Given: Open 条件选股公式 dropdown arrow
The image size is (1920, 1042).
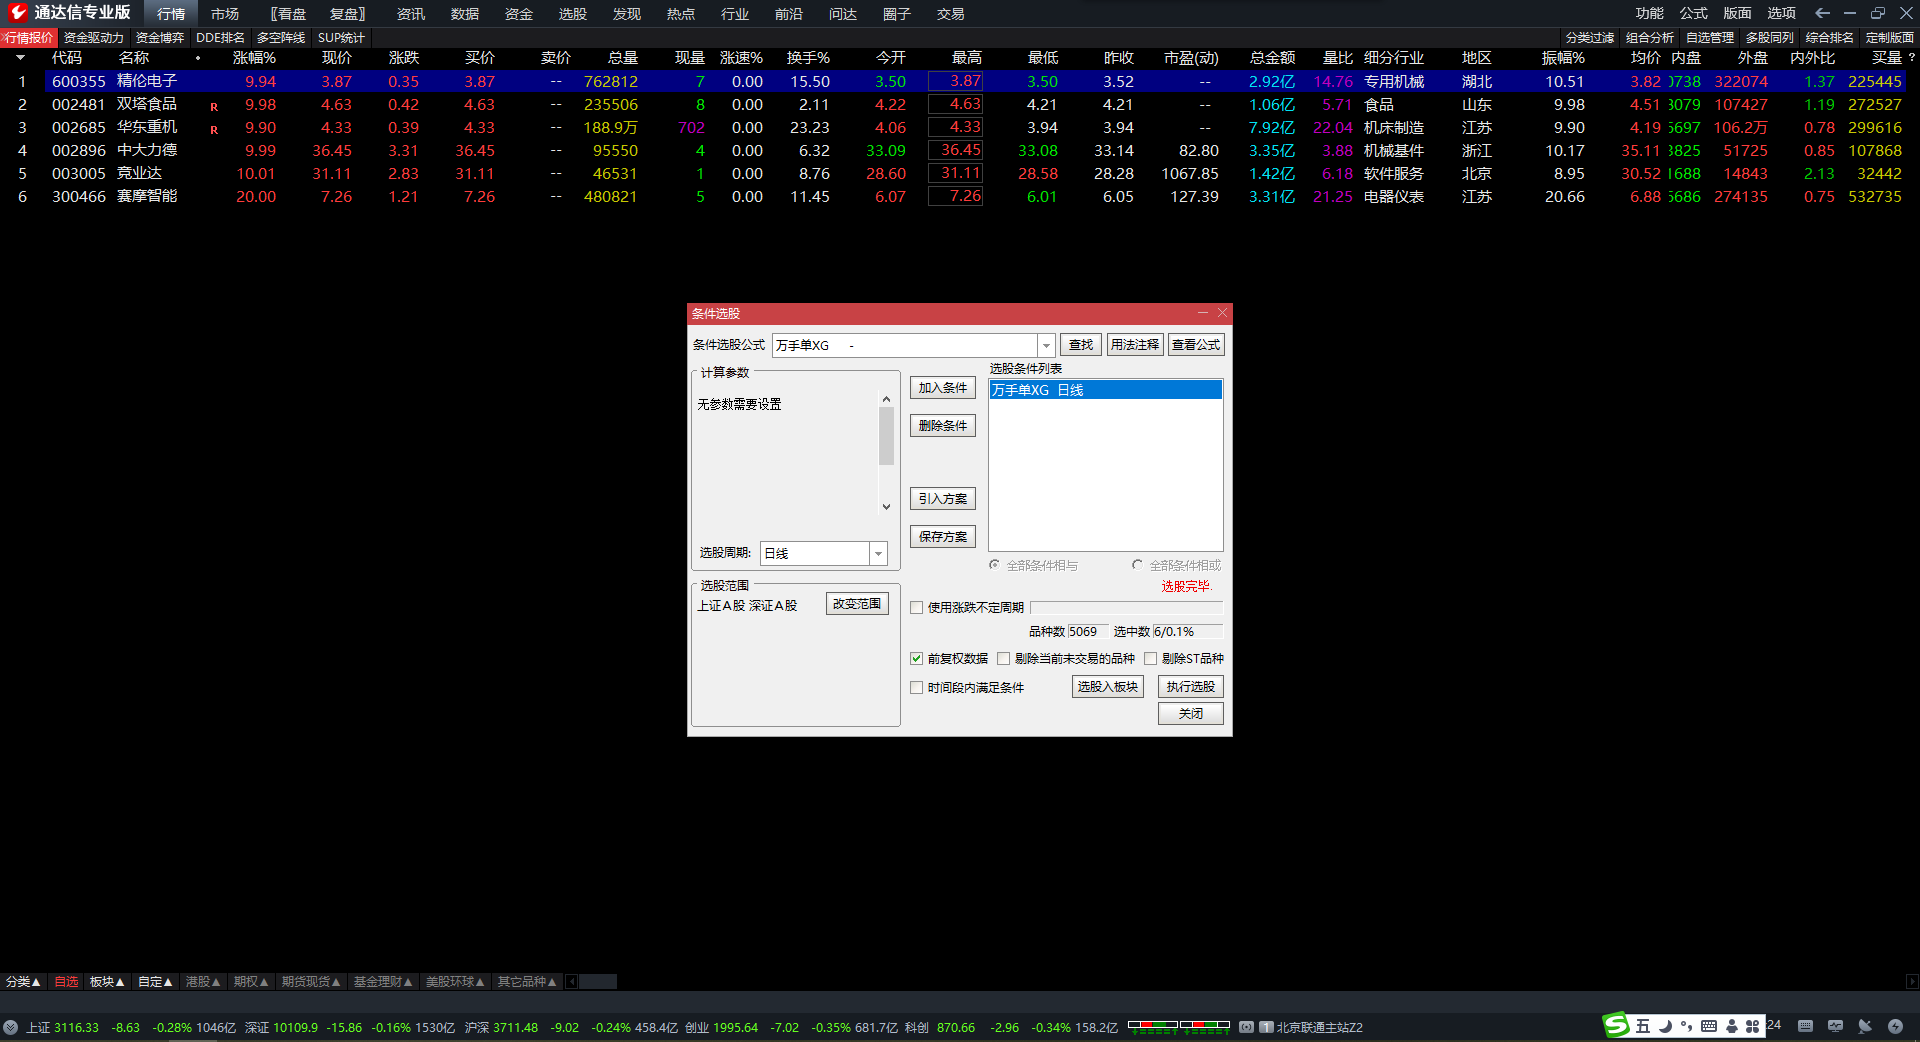Looking at the screenshot, I should tap(1046, 345).
